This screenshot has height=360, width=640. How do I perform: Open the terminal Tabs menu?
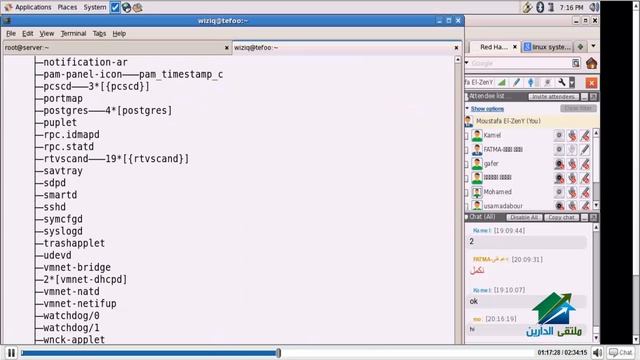(x=99, y=33)
